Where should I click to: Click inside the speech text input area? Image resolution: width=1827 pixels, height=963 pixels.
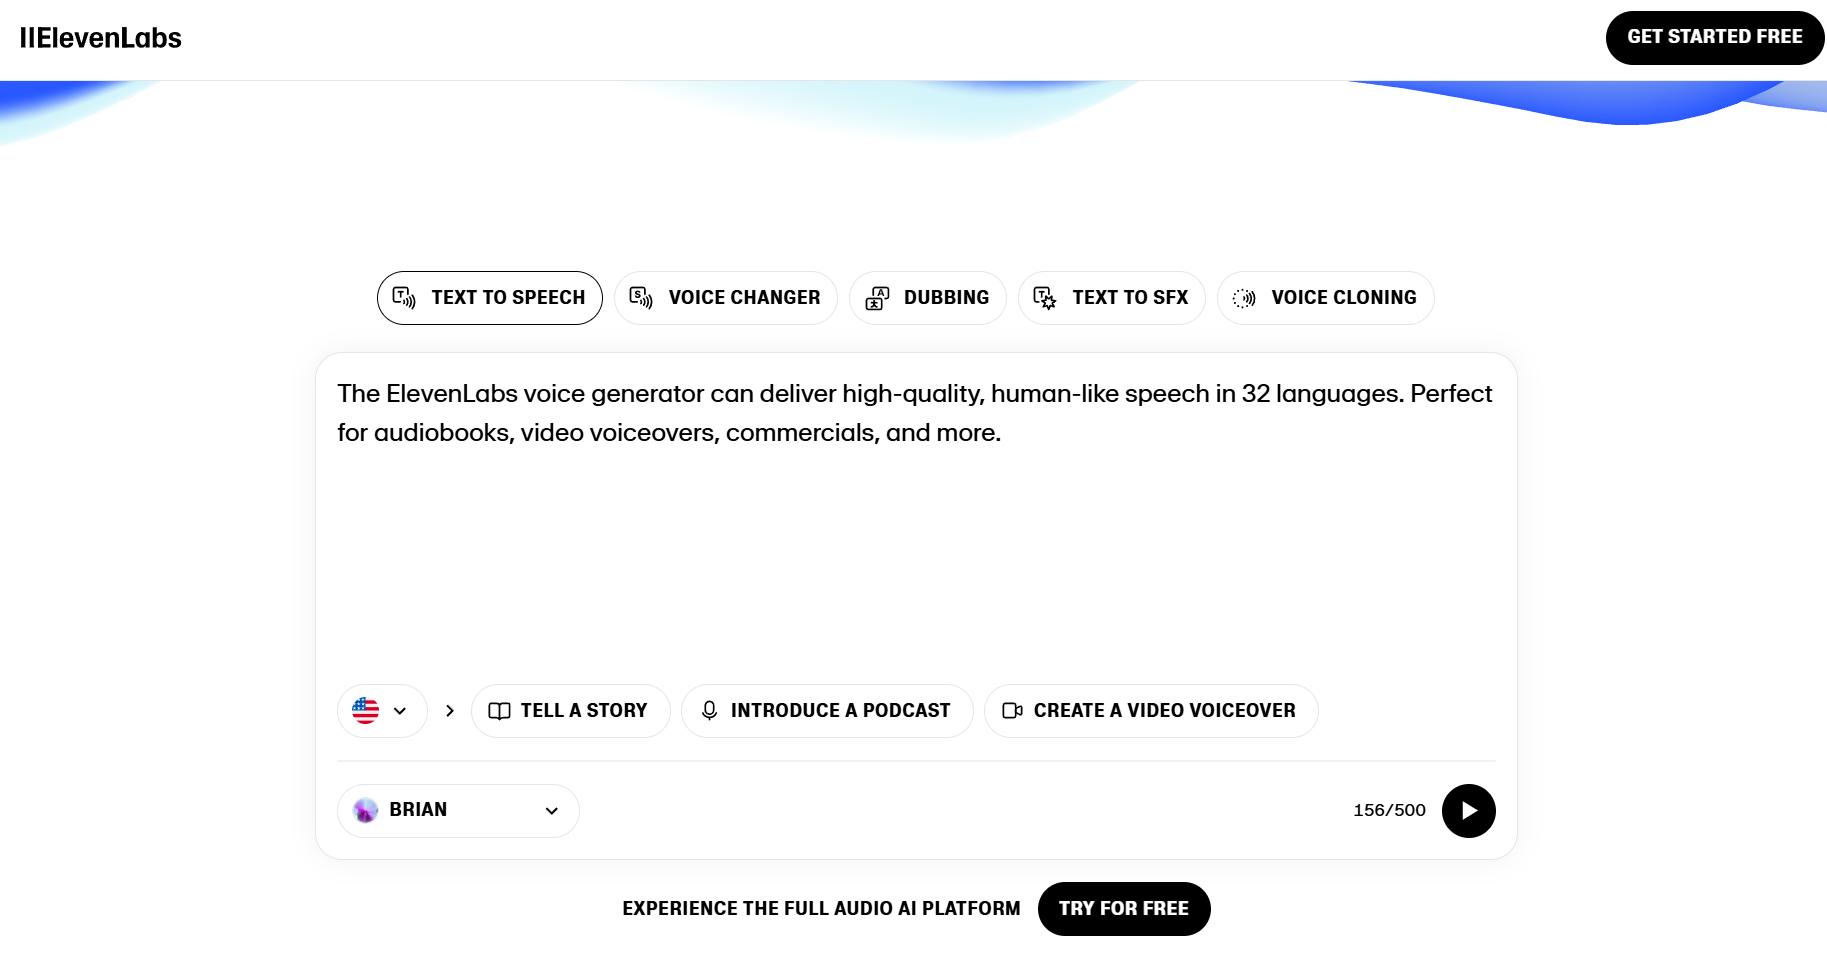916,520
